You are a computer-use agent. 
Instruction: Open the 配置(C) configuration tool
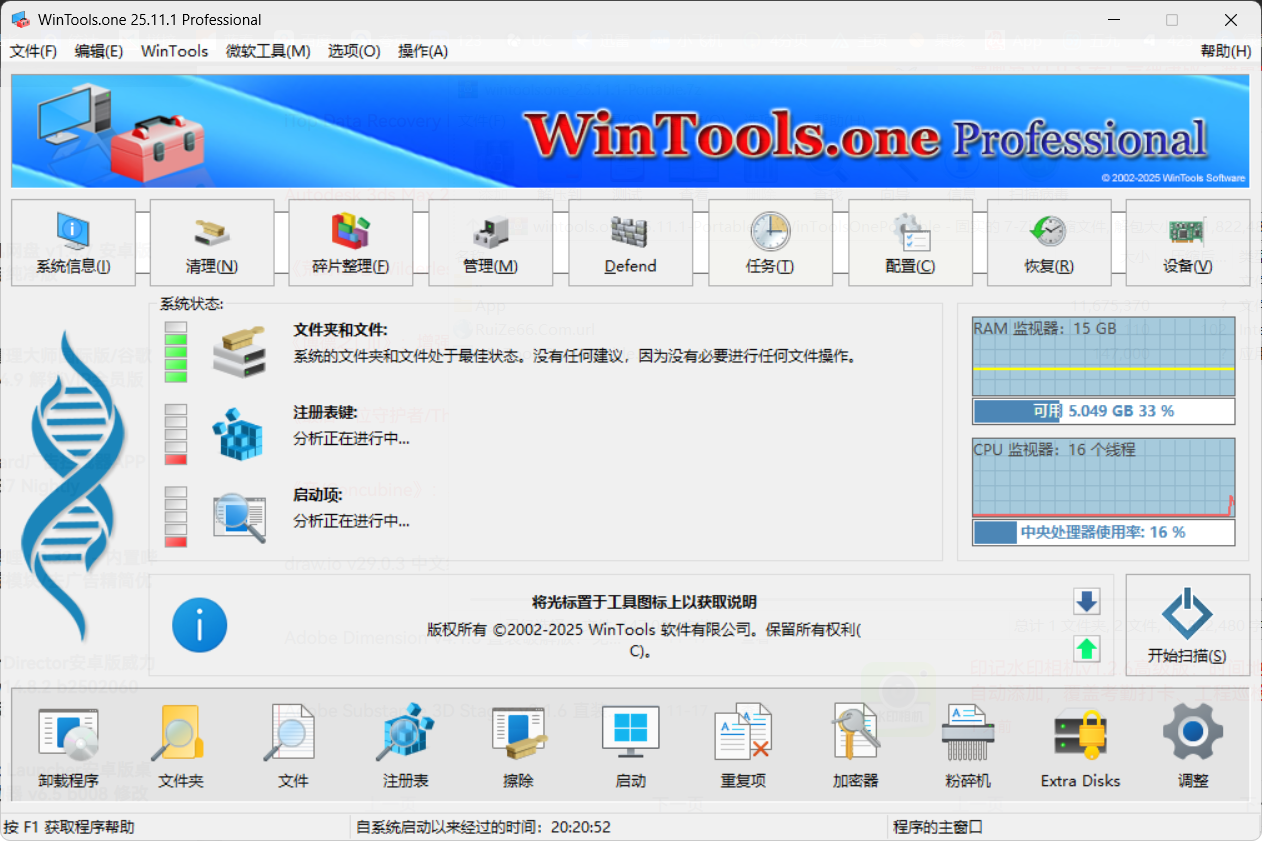coord(910,243)
